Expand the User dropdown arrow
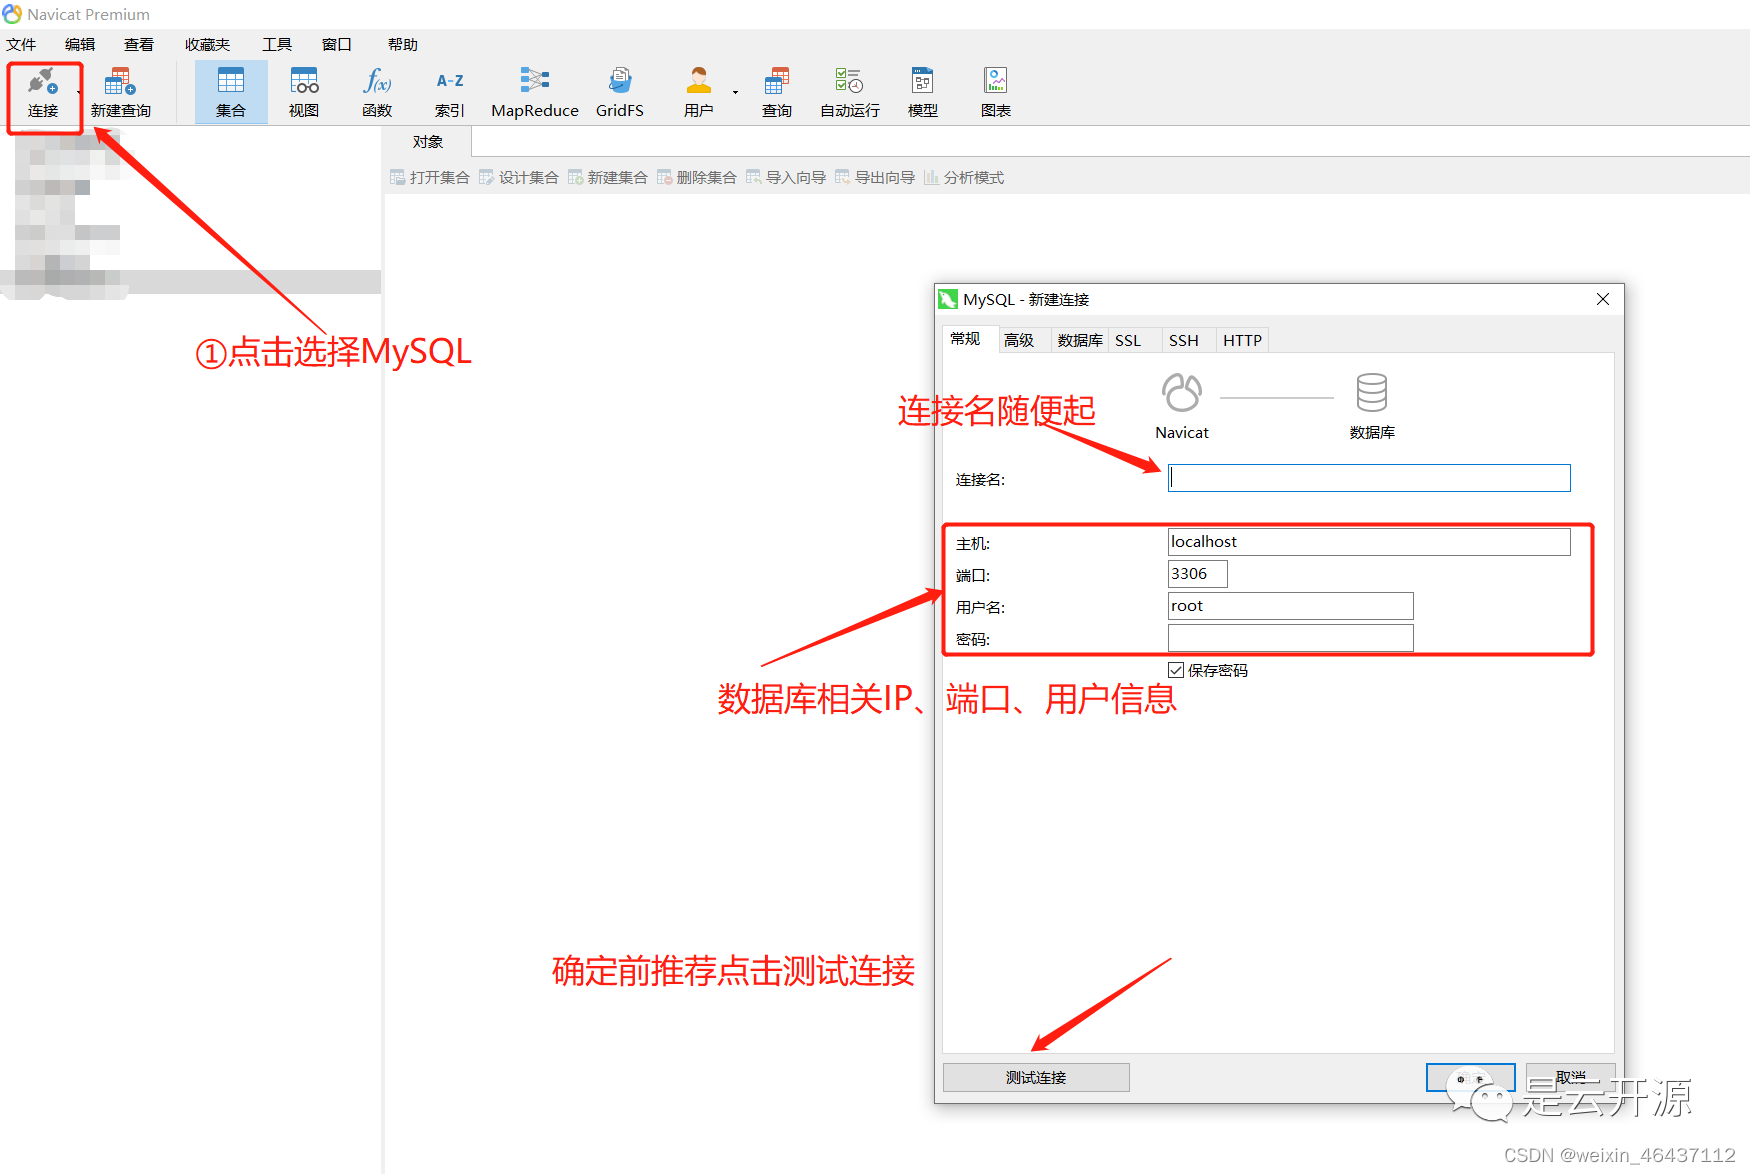 coord(735,92)
